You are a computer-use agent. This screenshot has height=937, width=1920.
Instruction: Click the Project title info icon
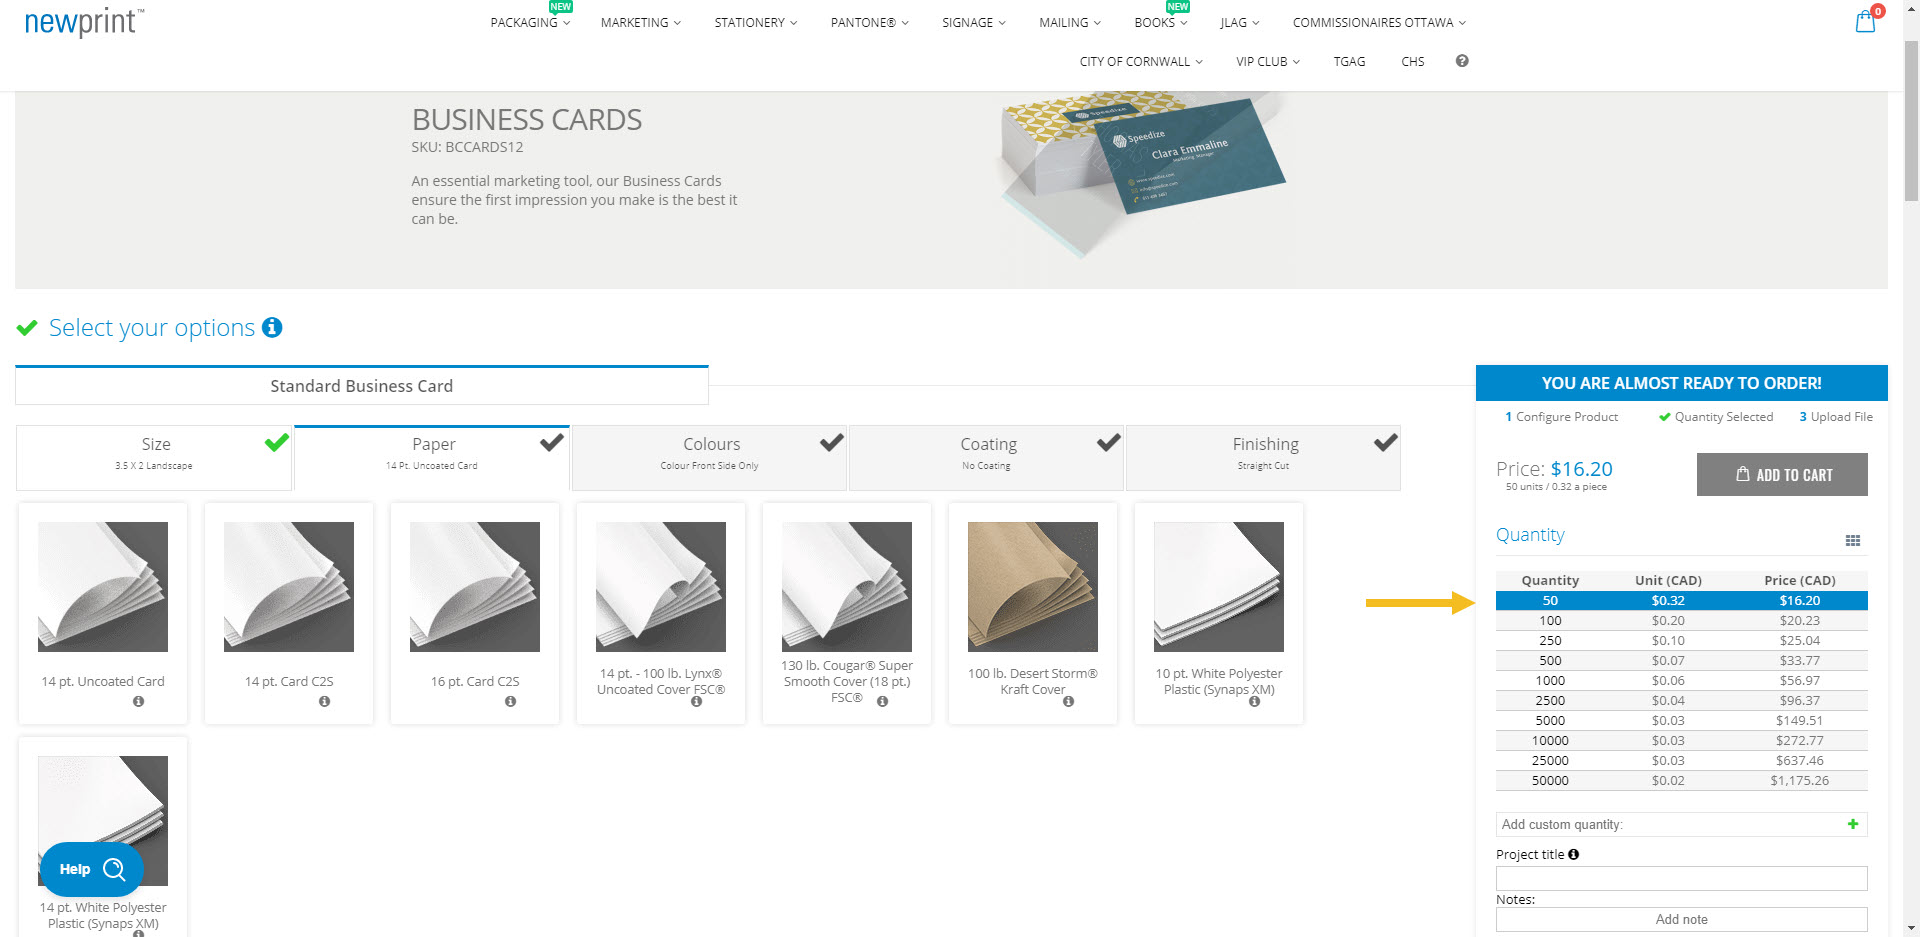pyautogui.click(x=1573, y=854)
